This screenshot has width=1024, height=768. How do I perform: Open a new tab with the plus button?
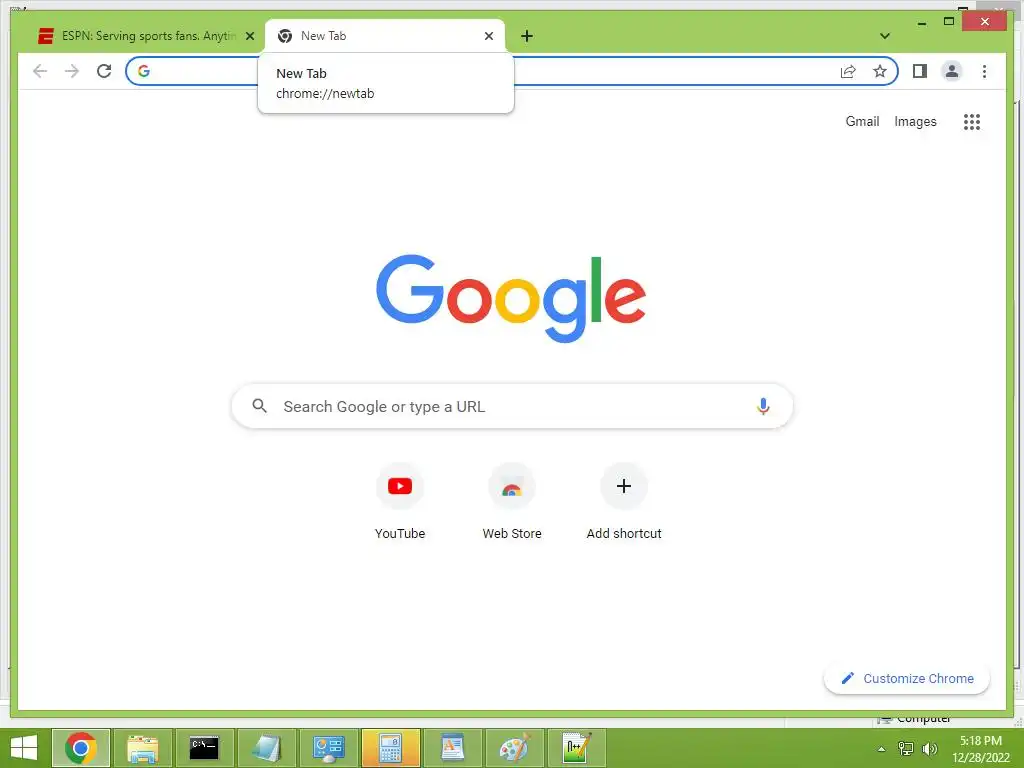click(527, 36)
